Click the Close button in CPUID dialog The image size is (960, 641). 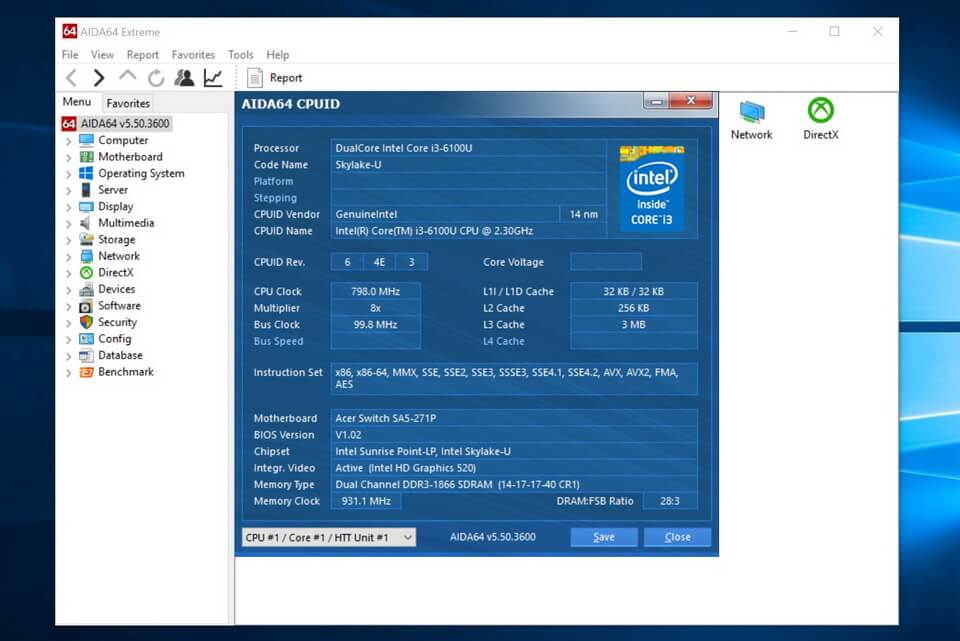click(677, 537)
